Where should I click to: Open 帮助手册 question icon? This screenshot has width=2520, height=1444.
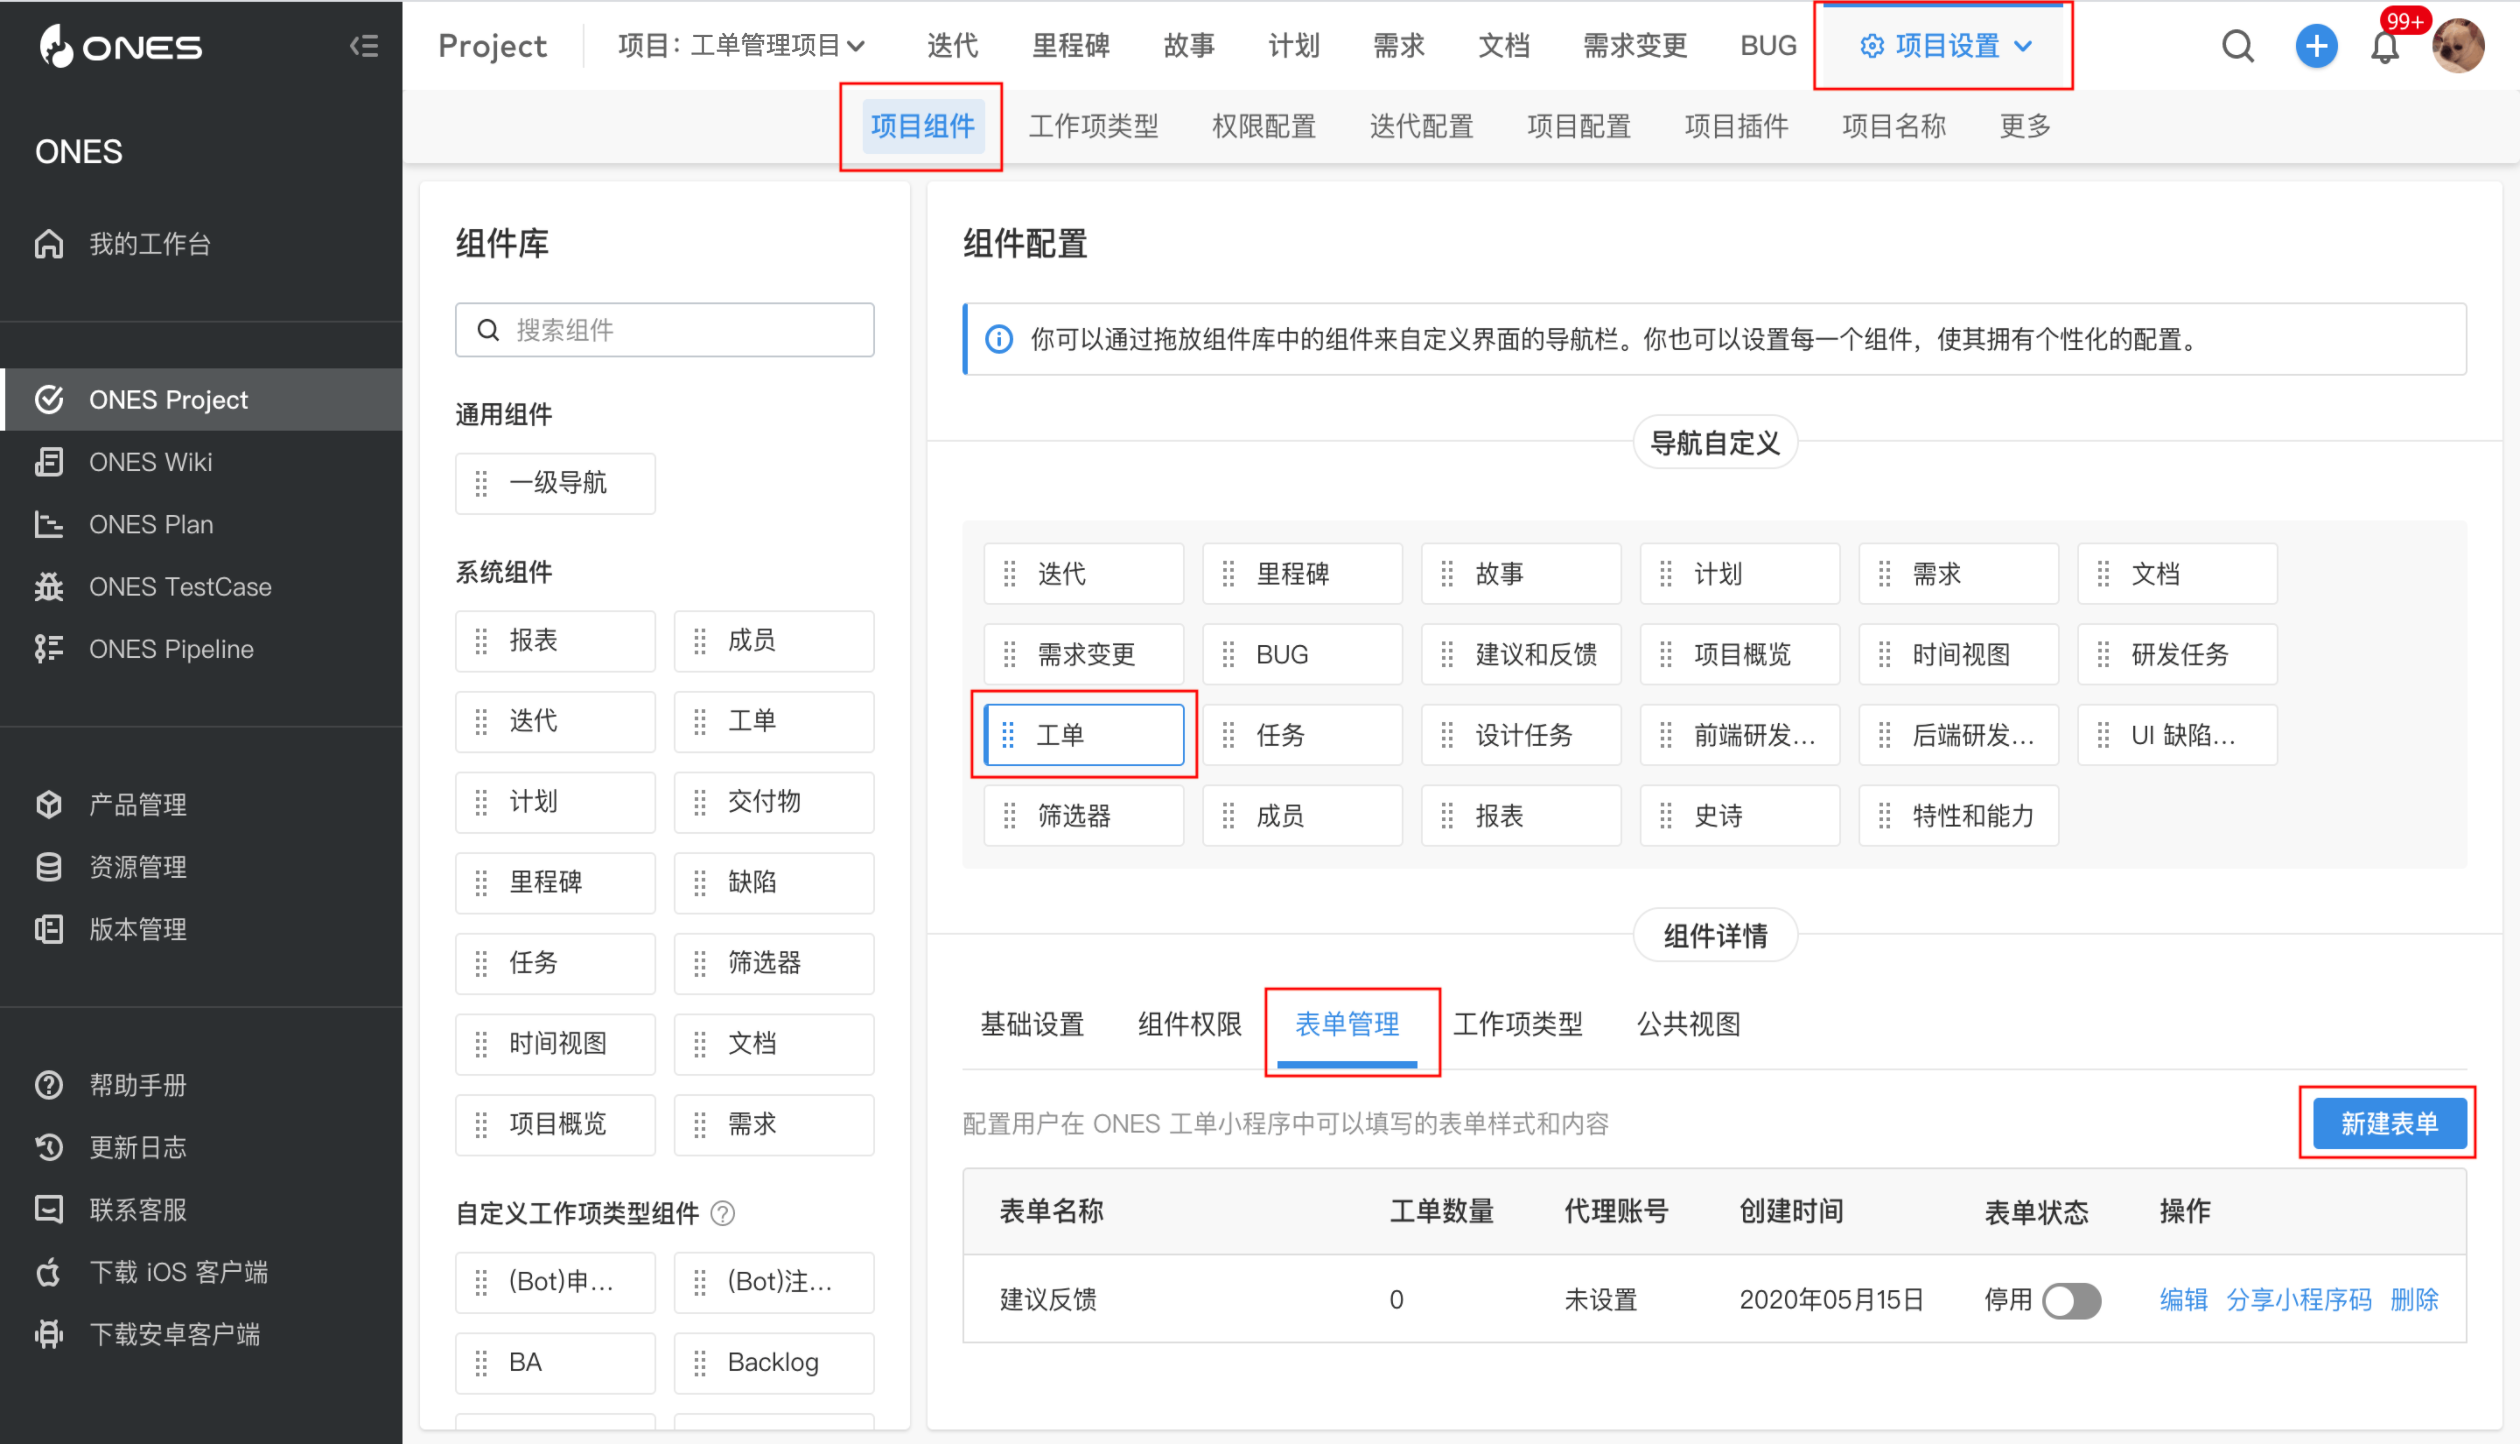tap(49, 1085)
